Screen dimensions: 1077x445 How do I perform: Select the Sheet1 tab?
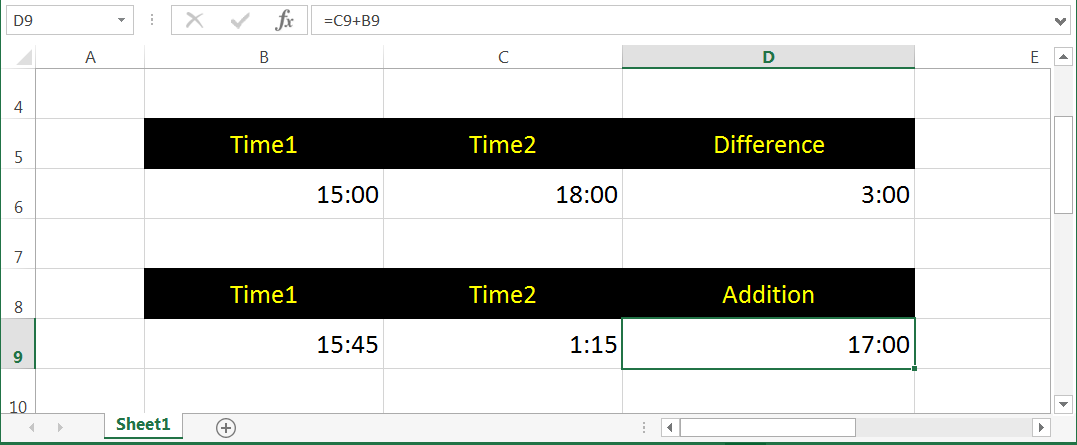coord(143,425)
